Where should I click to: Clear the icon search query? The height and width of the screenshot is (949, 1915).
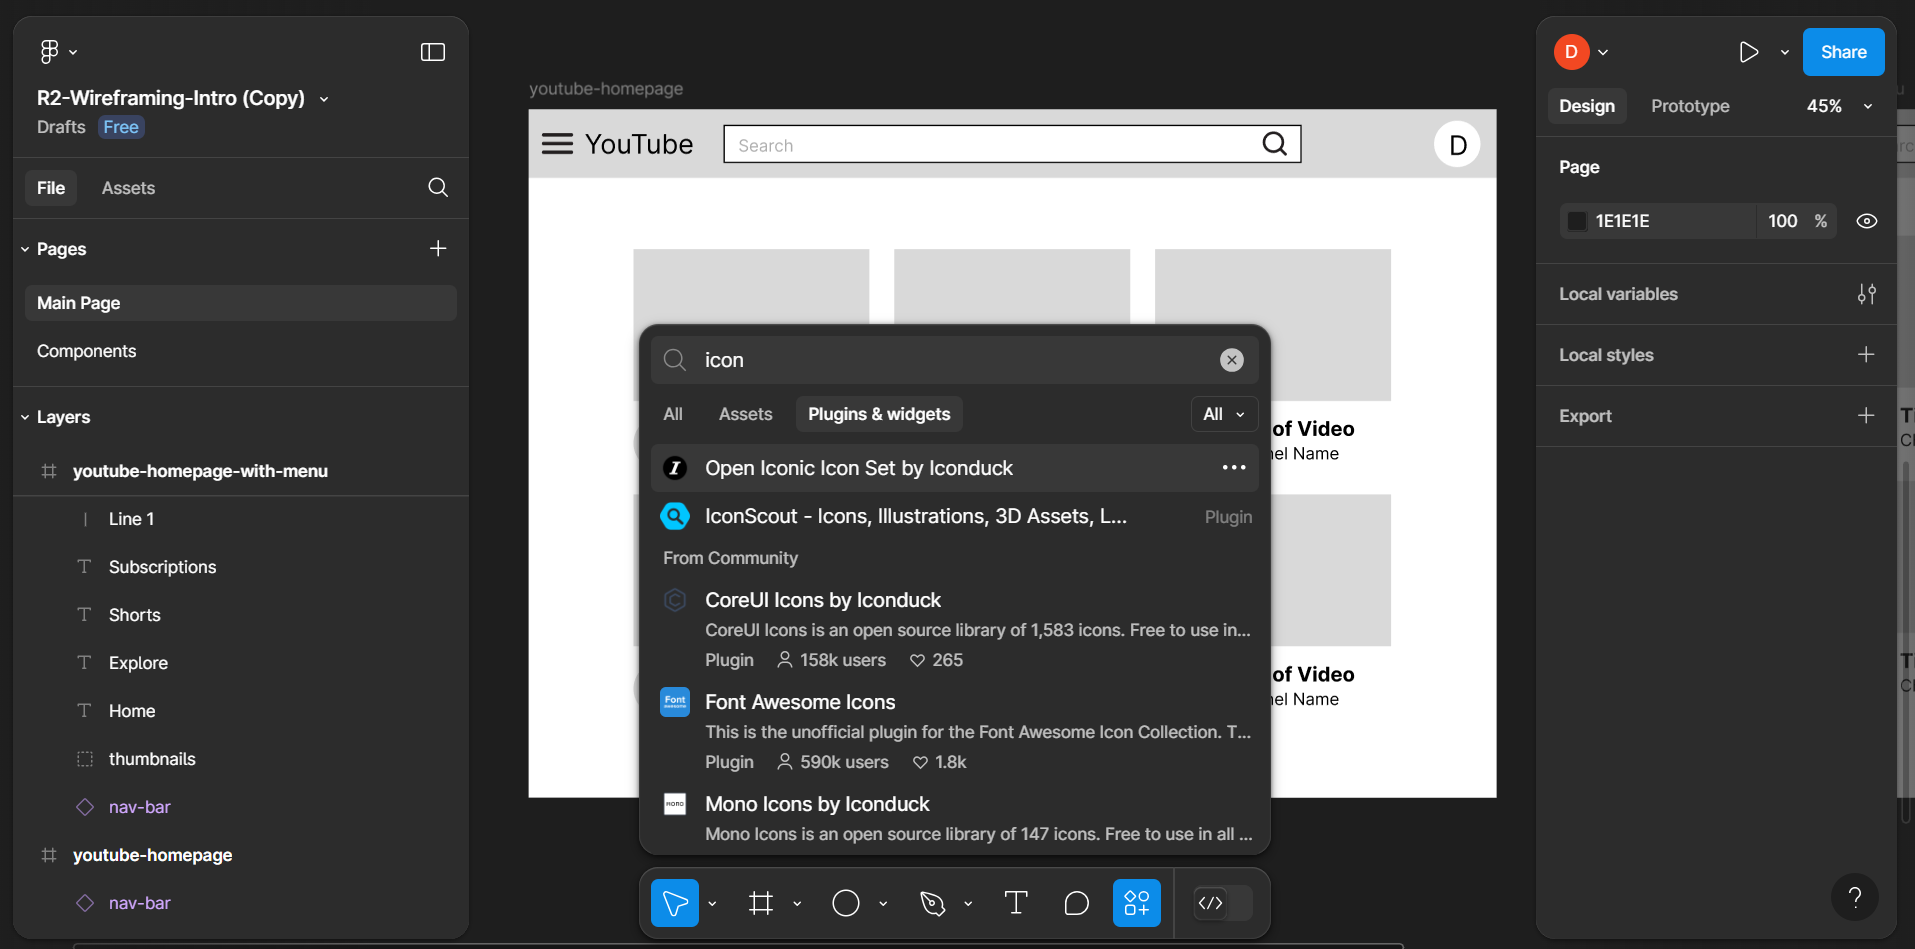point(1232,360)
